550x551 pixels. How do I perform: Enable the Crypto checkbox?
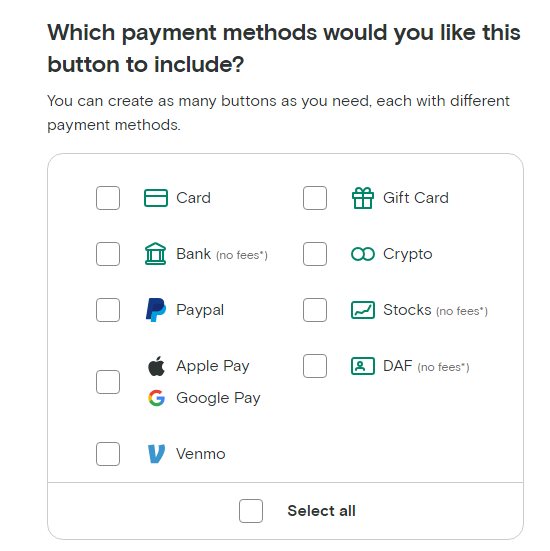pyautogui.click(x=315, y=254)
